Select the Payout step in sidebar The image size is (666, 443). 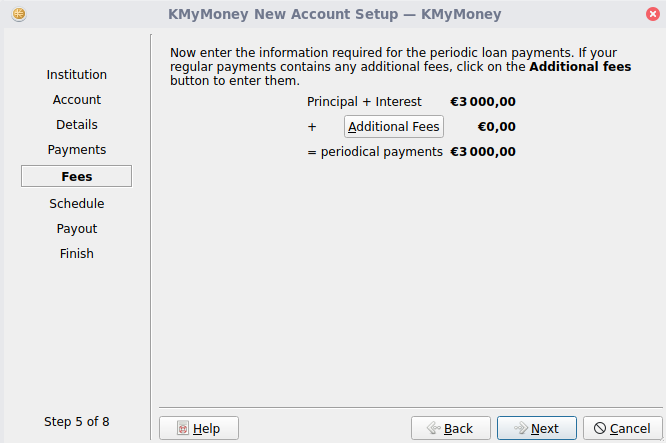[77, 228]
